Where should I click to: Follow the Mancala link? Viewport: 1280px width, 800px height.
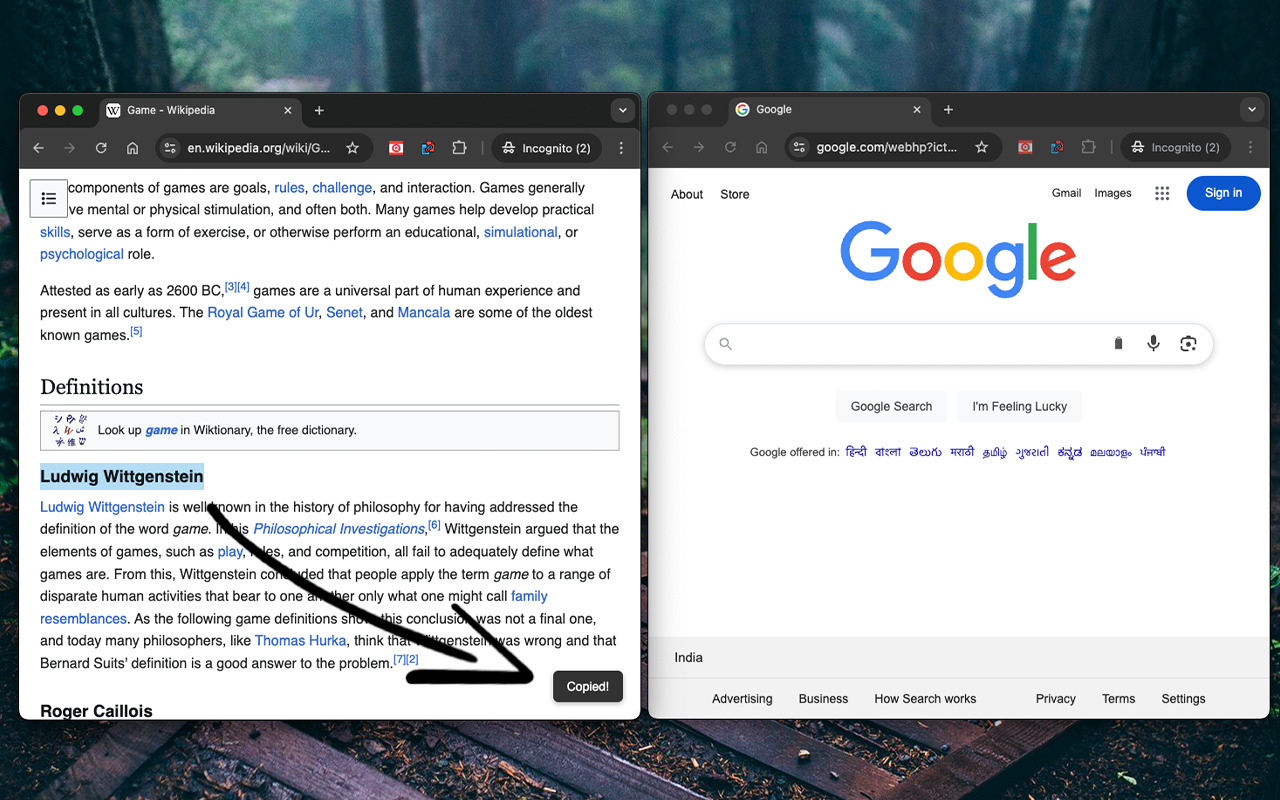pyautogui.click(x=424, y=313)
